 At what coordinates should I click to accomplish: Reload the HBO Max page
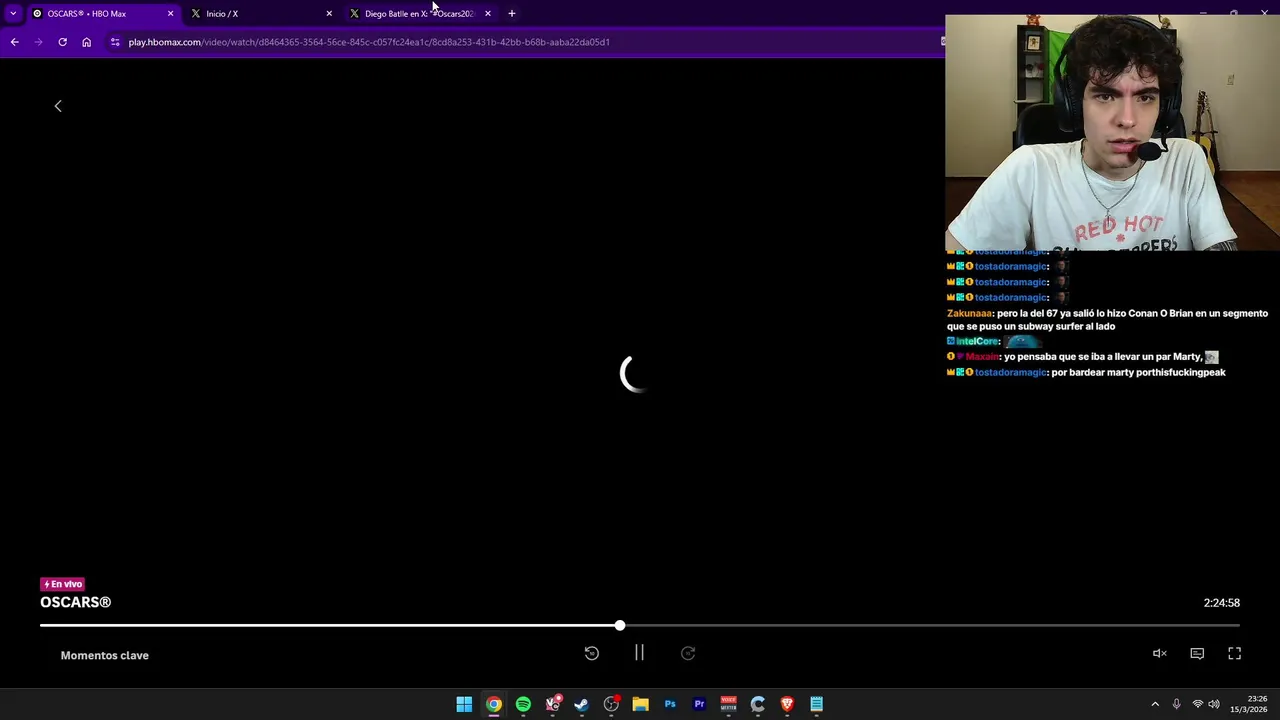[x=62, y=42]
